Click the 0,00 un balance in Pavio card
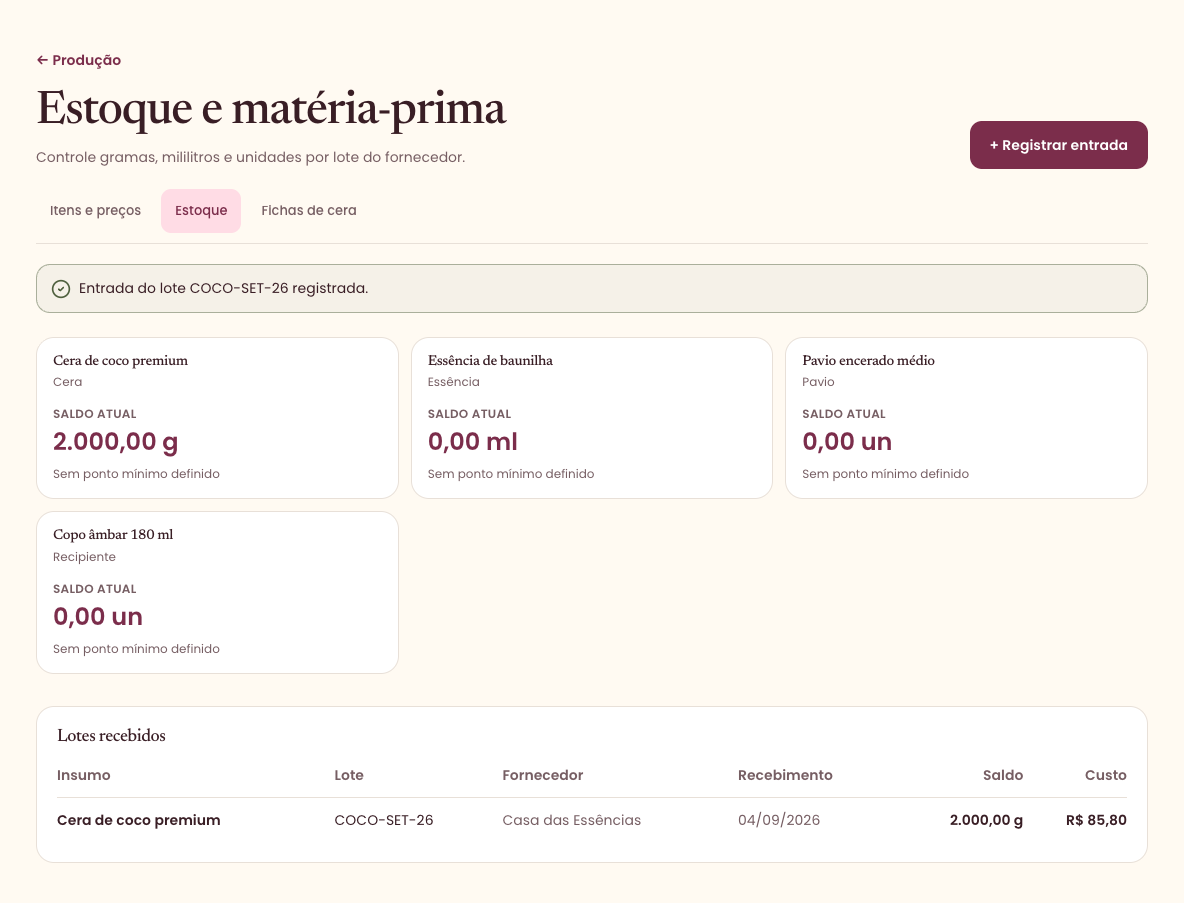Screen dimensions: 1184x903 (847, 442)
